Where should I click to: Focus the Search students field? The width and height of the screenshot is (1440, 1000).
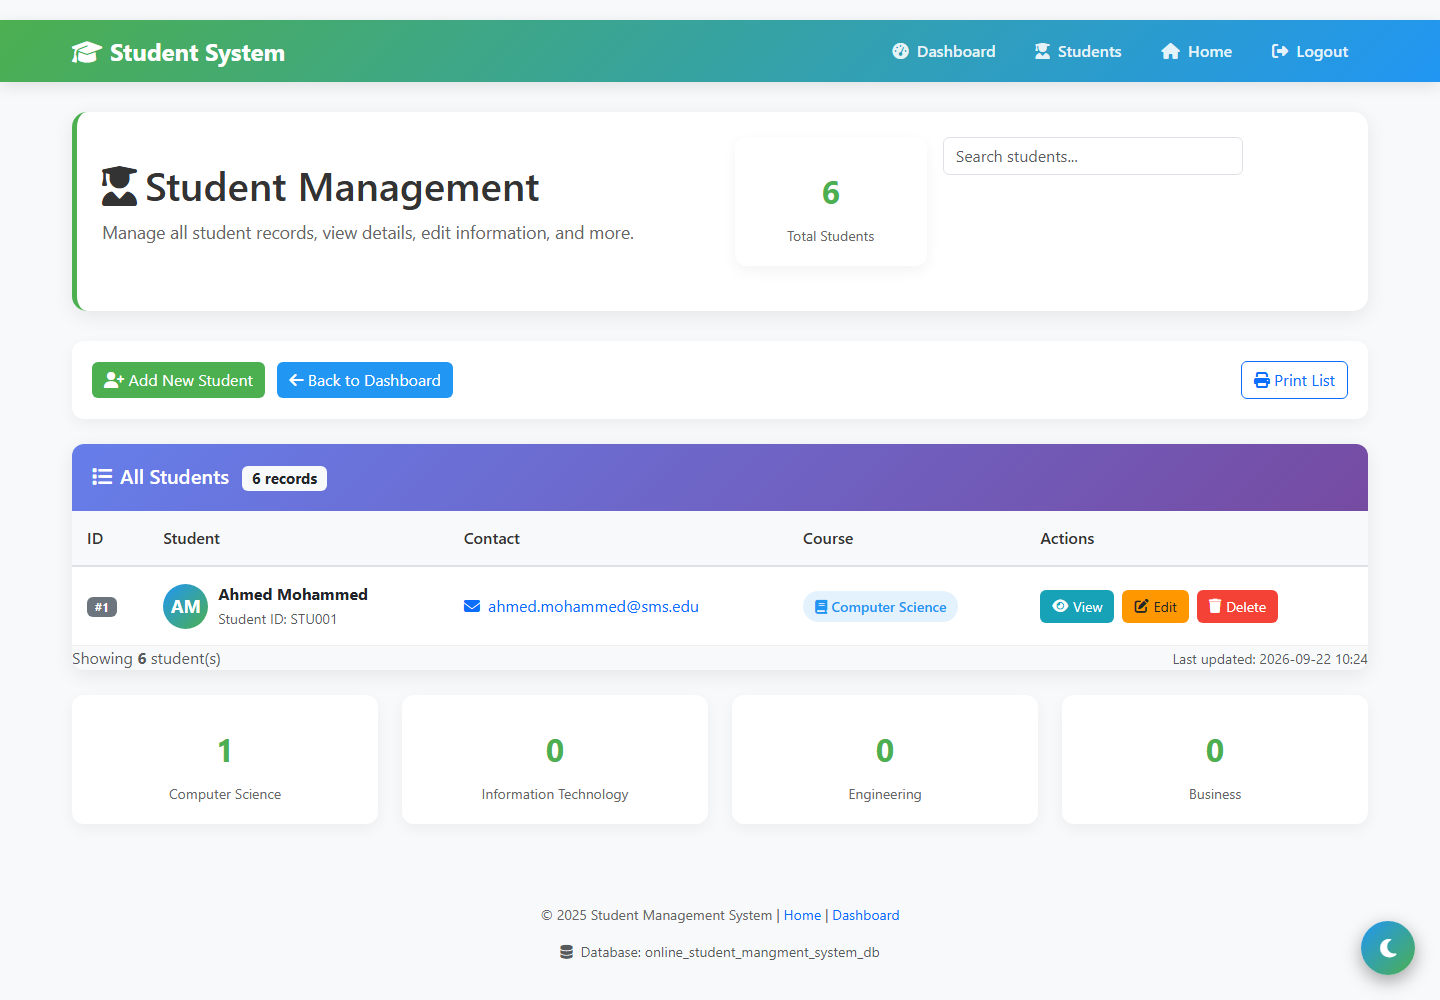1092,156
